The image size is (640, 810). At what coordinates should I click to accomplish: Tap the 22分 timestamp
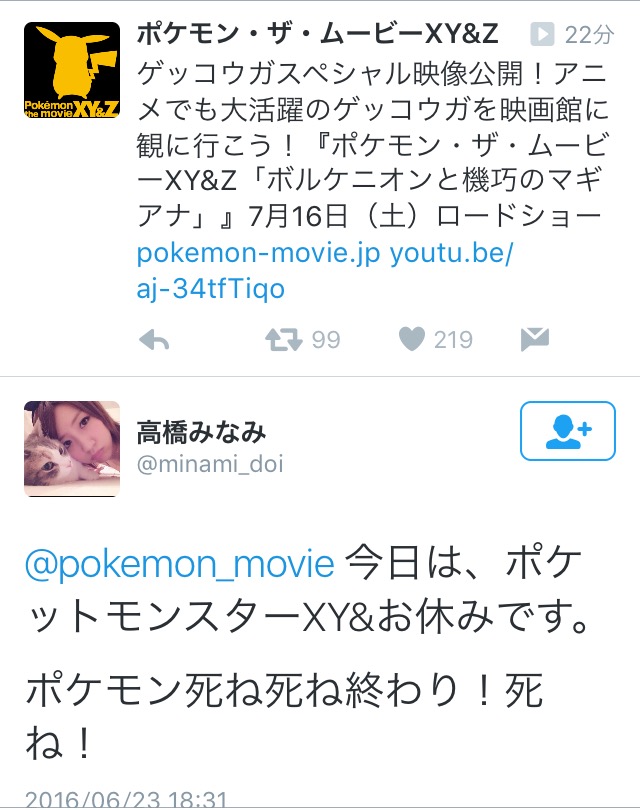pos(589,35)
